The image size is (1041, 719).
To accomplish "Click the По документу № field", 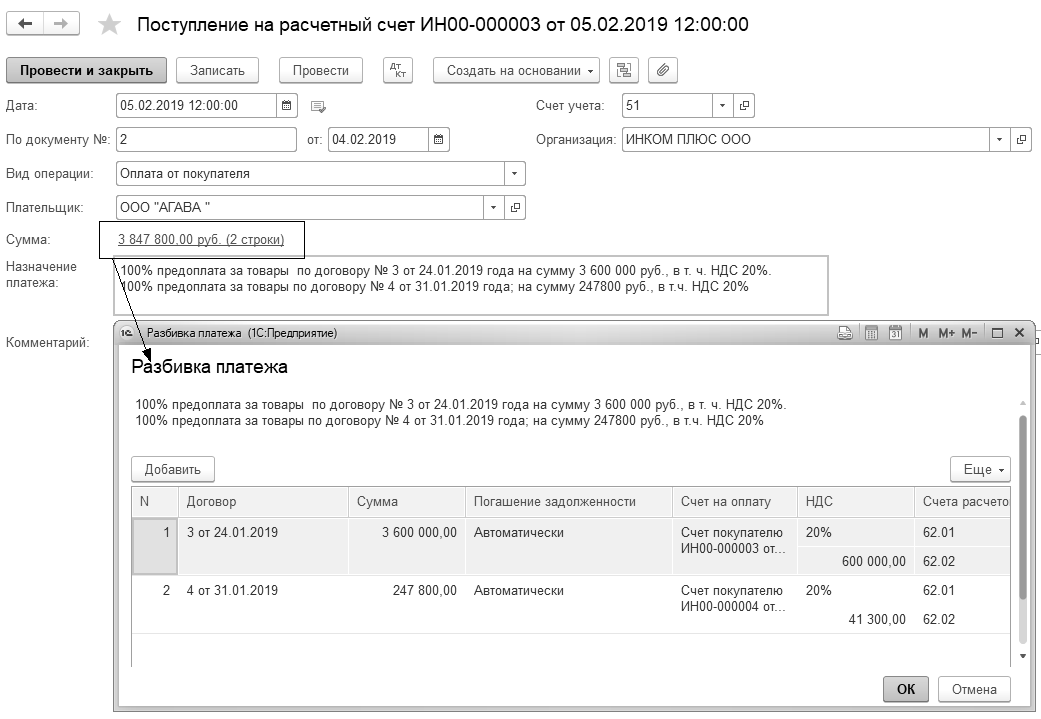I will (x=206, y=139).
